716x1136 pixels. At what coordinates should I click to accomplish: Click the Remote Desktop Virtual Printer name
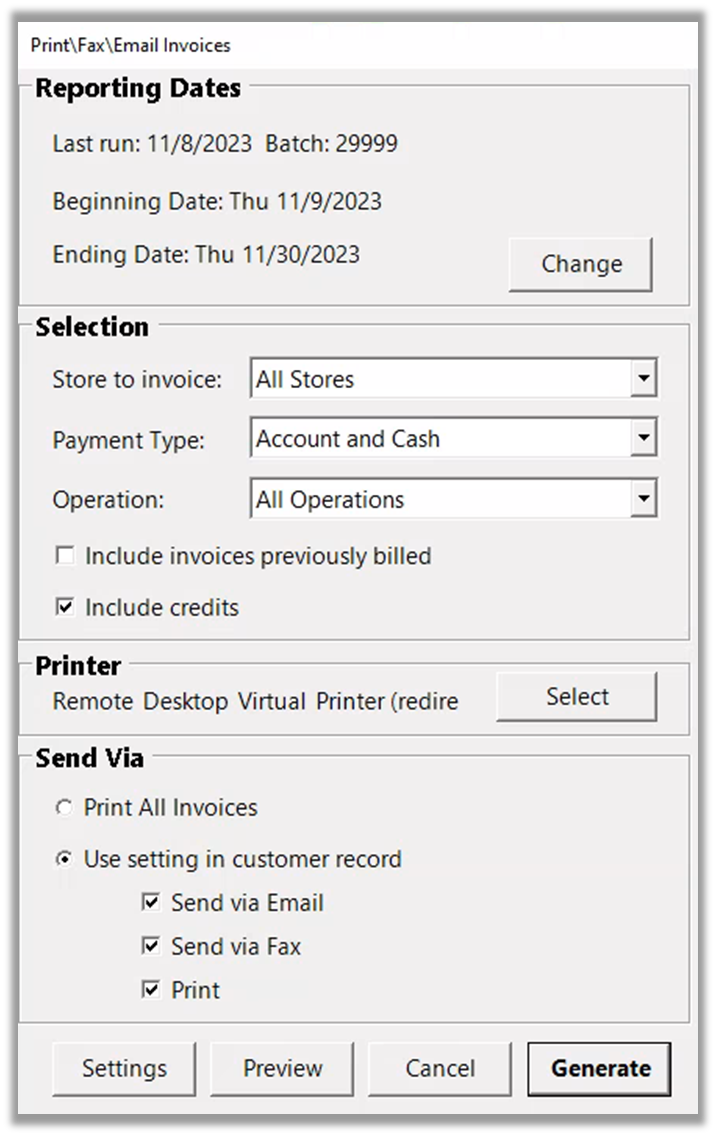(255, 702)
